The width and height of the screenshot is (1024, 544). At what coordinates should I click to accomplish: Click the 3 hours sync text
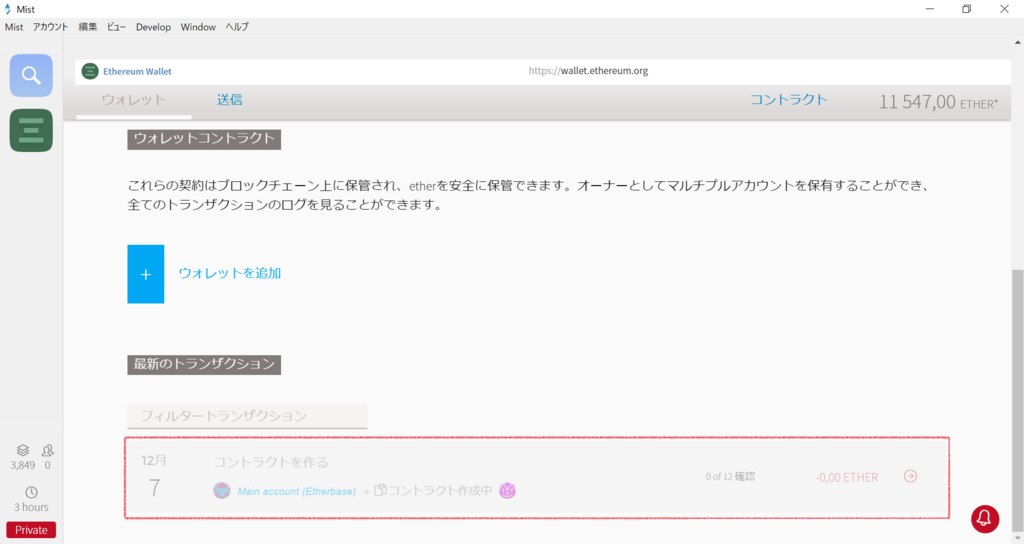click(31, 507)
